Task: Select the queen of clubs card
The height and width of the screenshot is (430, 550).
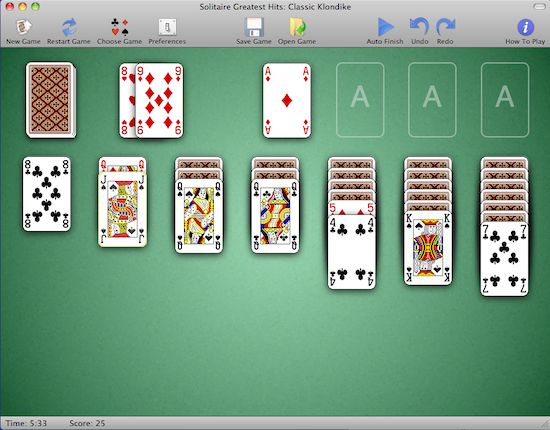Action: [x=275, y=216]
